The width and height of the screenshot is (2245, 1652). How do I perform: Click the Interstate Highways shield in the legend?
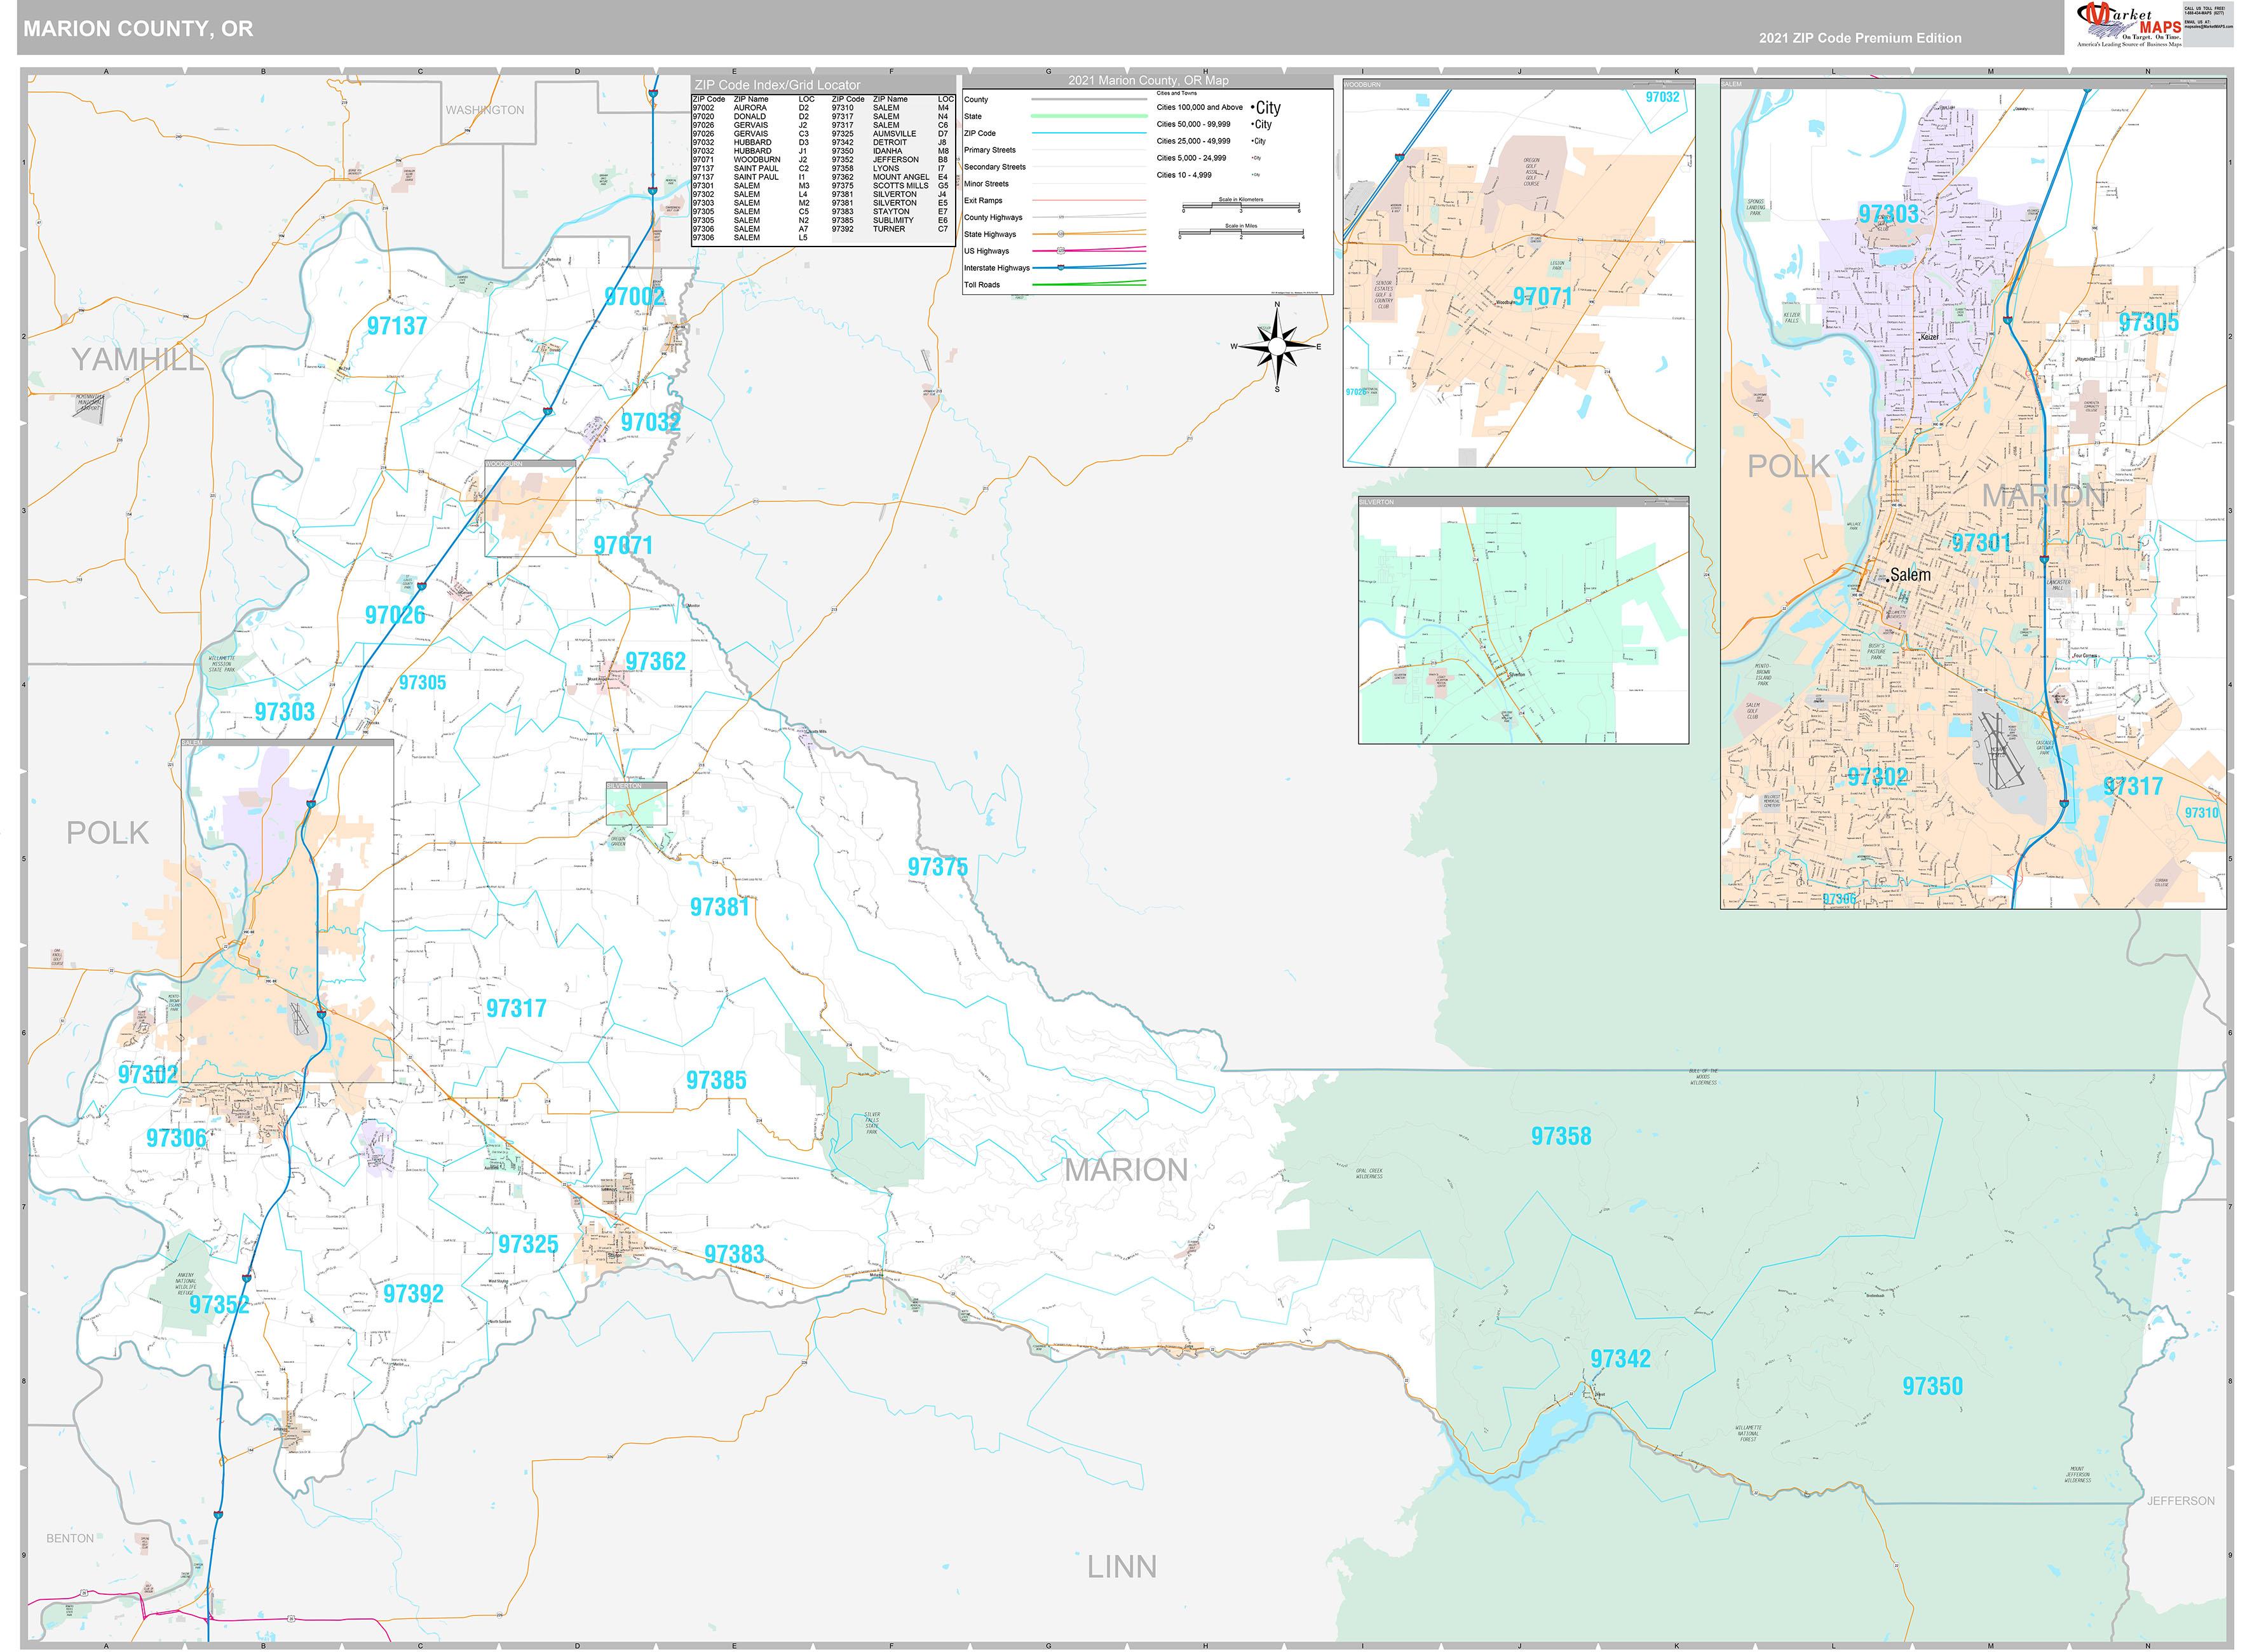(1060, 268)
